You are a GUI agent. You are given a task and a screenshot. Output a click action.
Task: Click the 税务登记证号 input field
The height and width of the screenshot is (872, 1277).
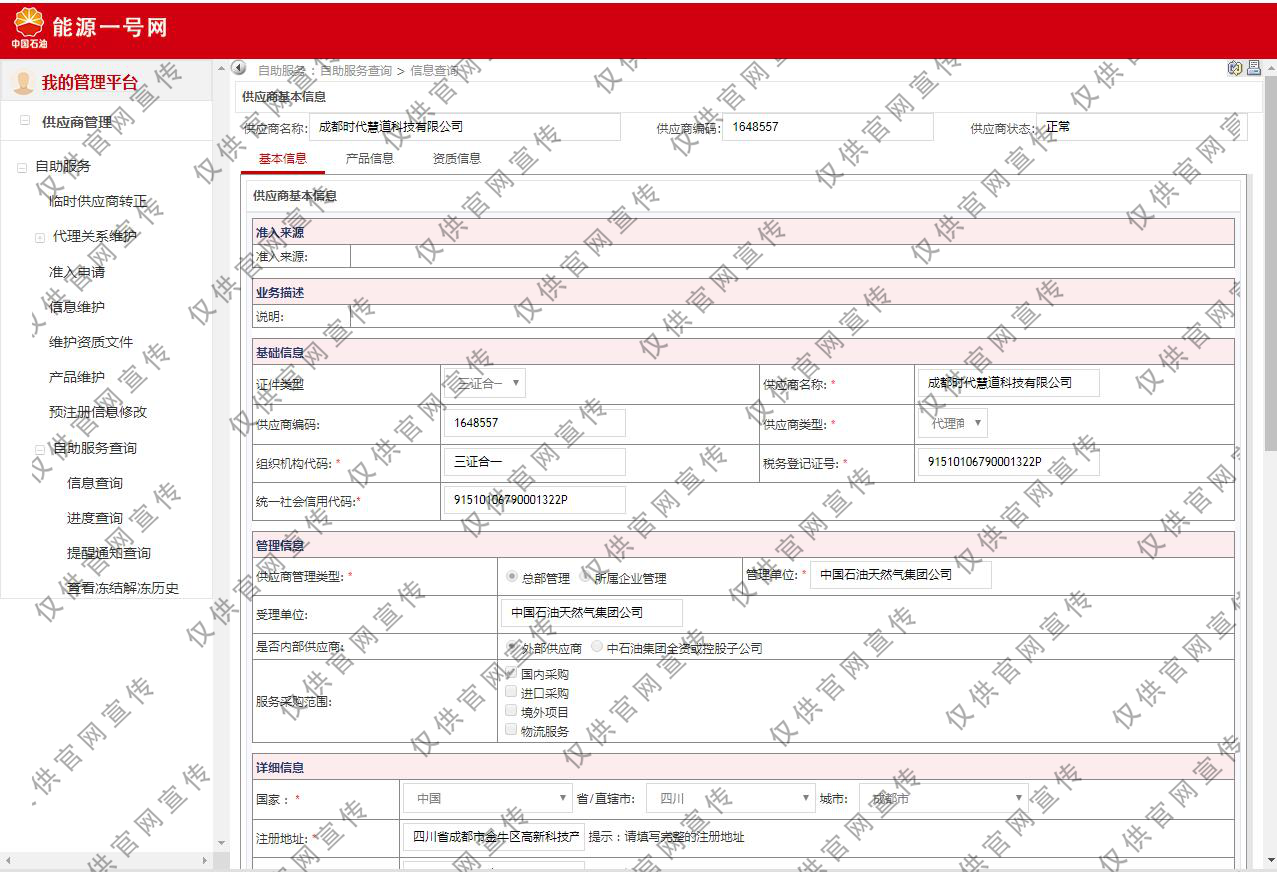(1008, 462)
